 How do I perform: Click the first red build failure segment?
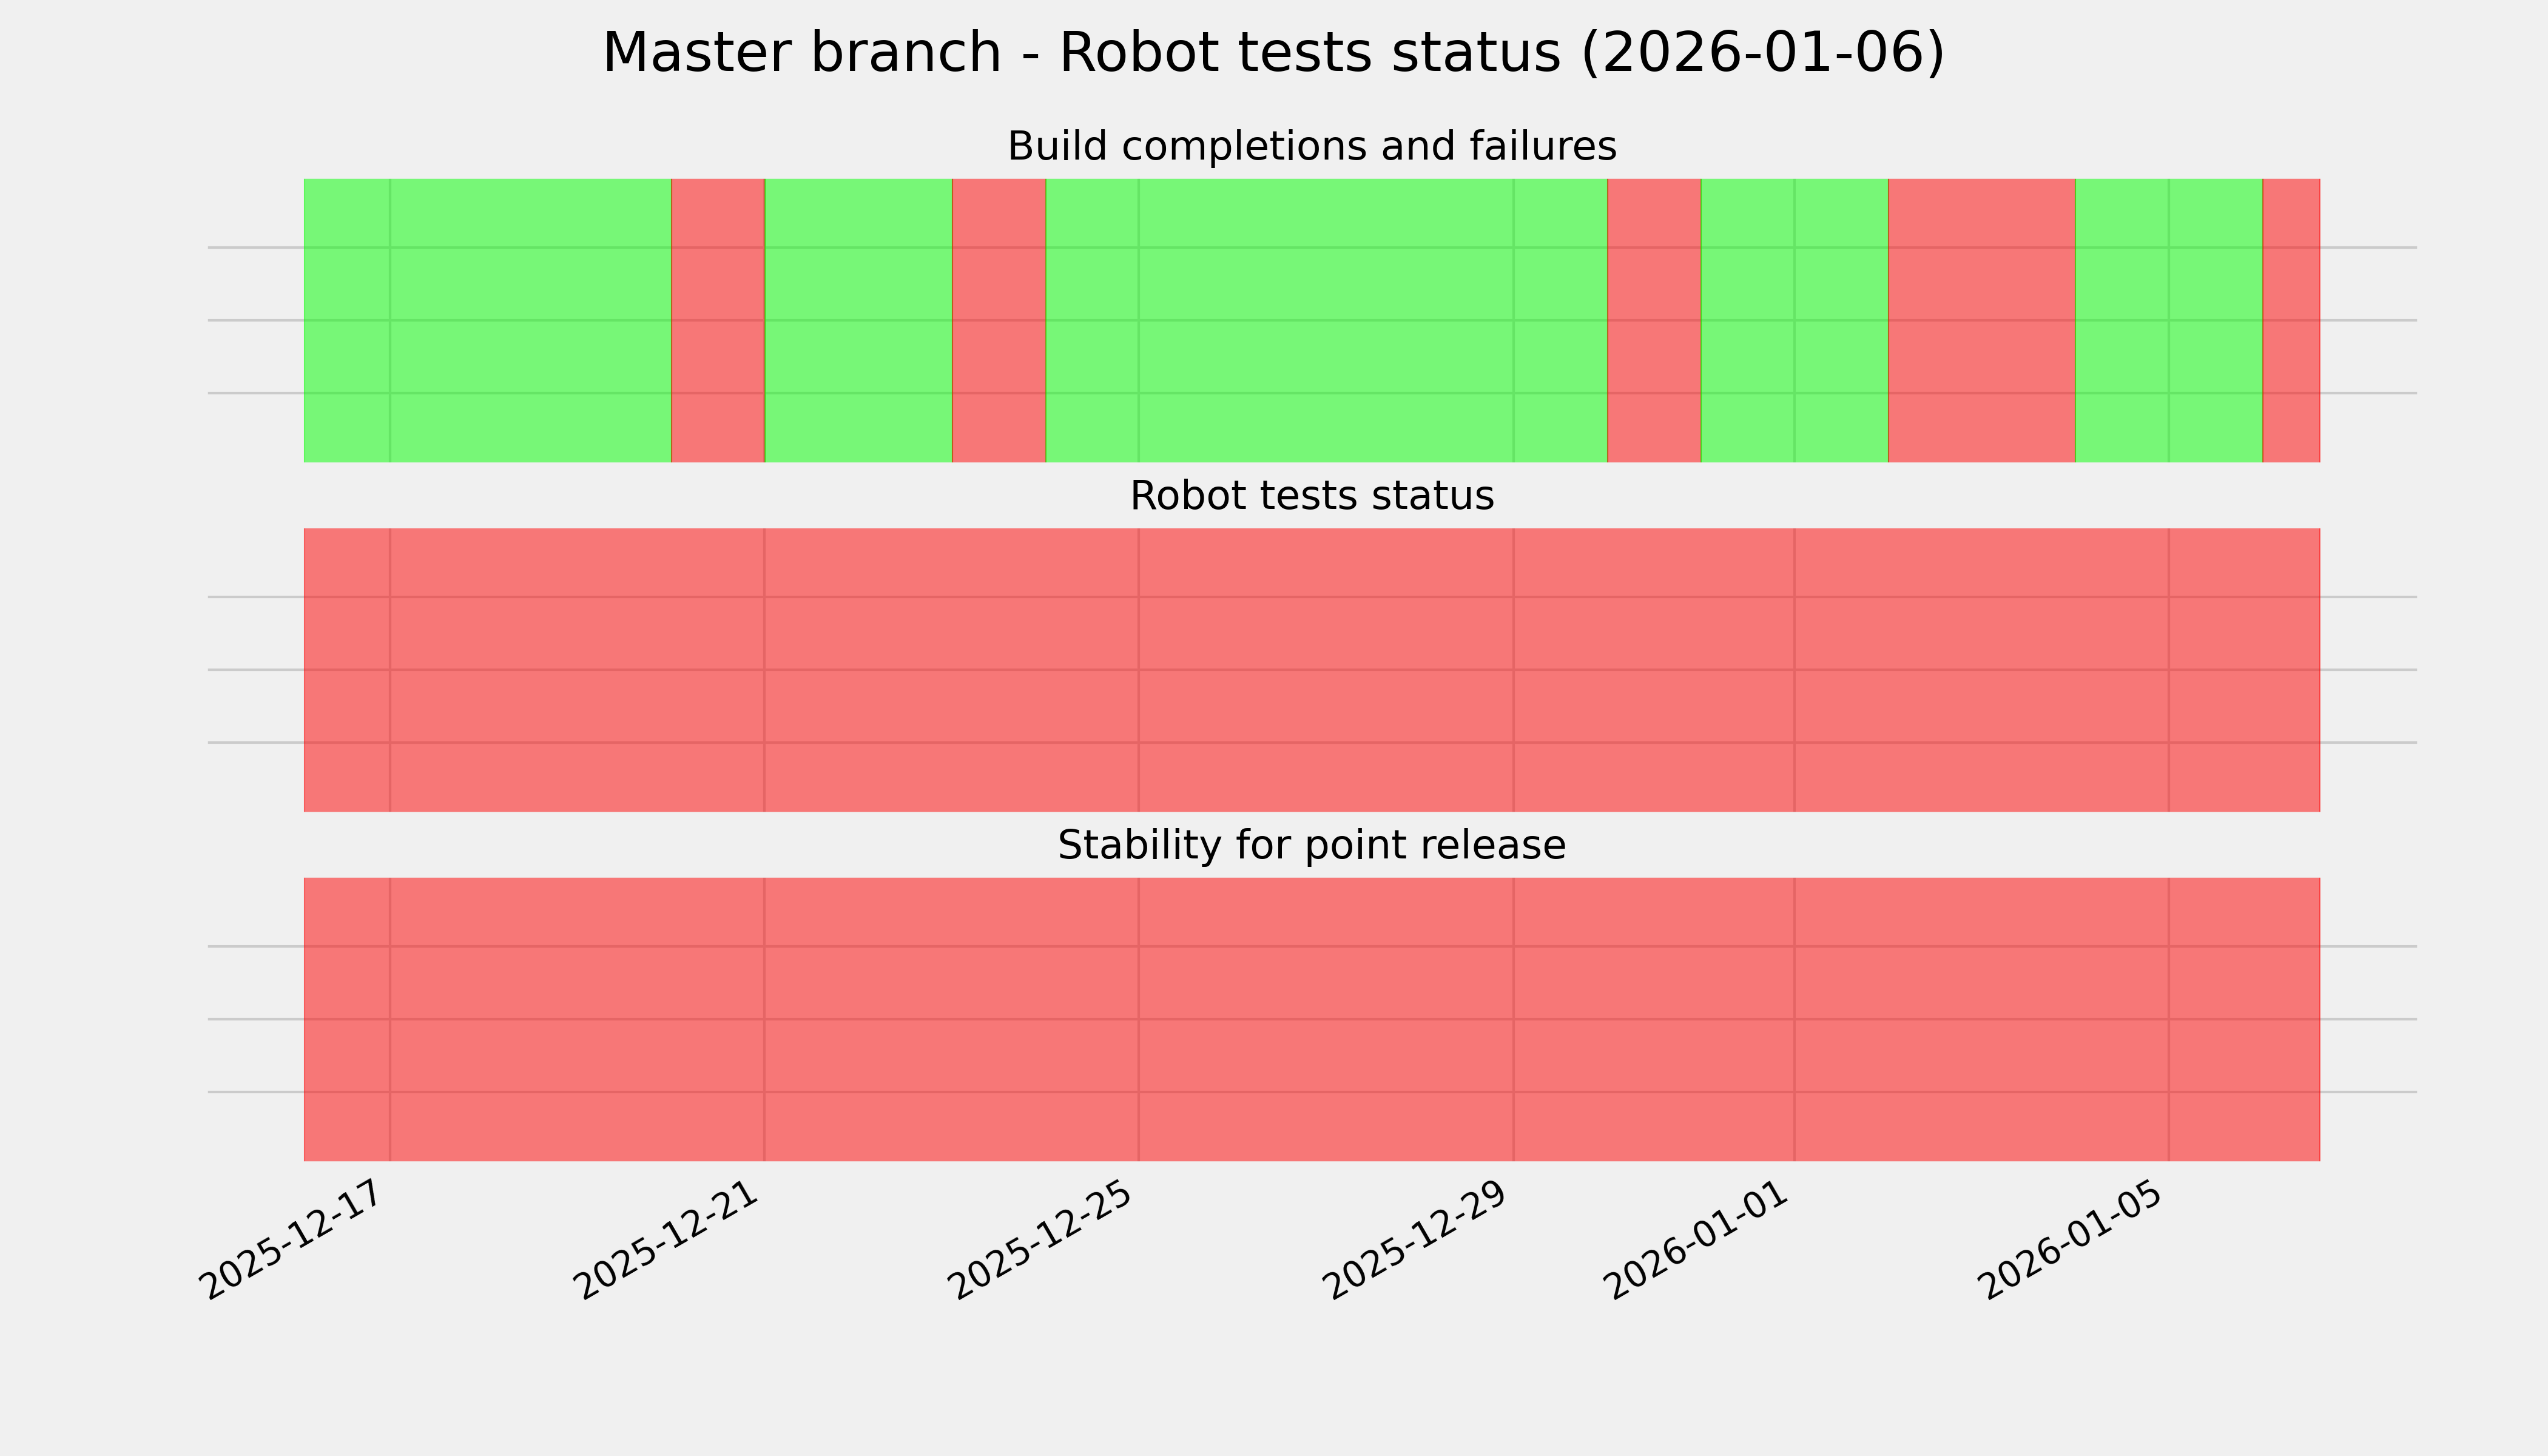click(x=718, y=320)
